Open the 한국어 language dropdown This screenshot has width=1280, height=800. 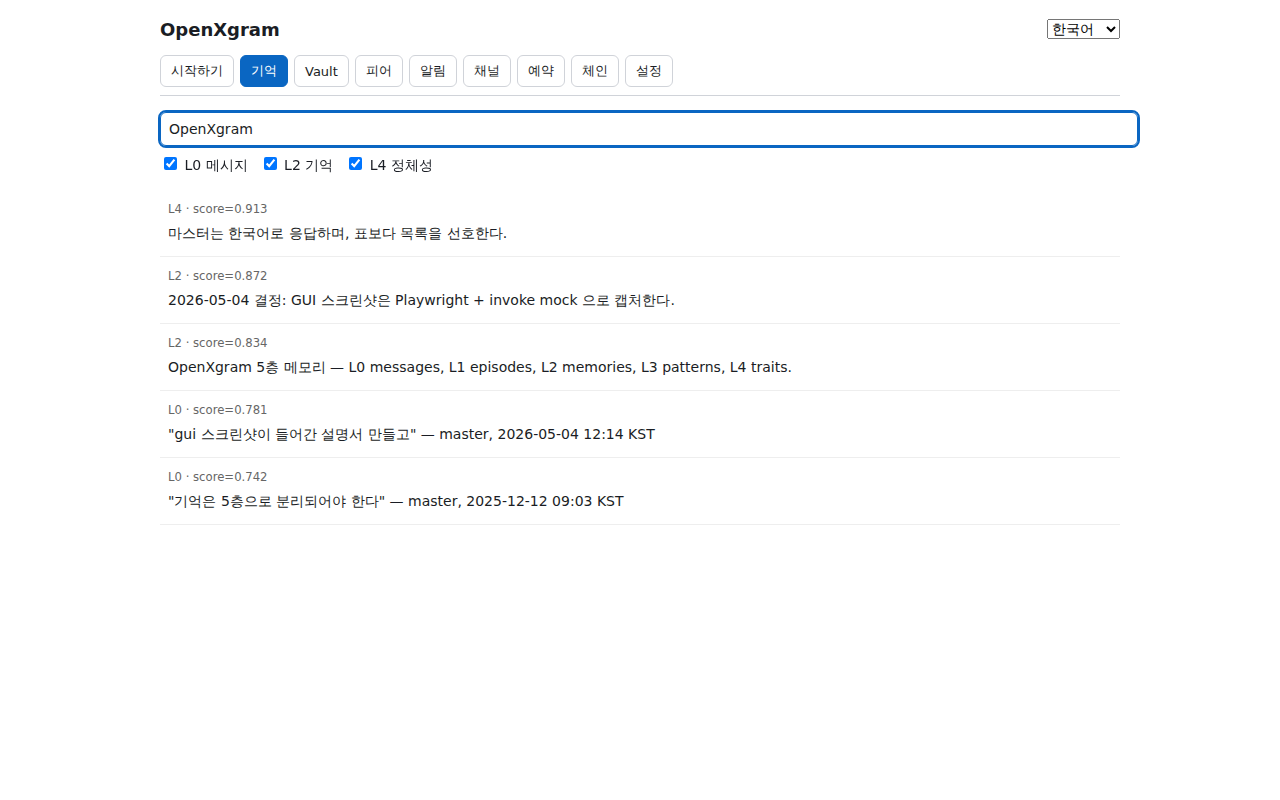pyautogui.click(x=1083, y=29)
